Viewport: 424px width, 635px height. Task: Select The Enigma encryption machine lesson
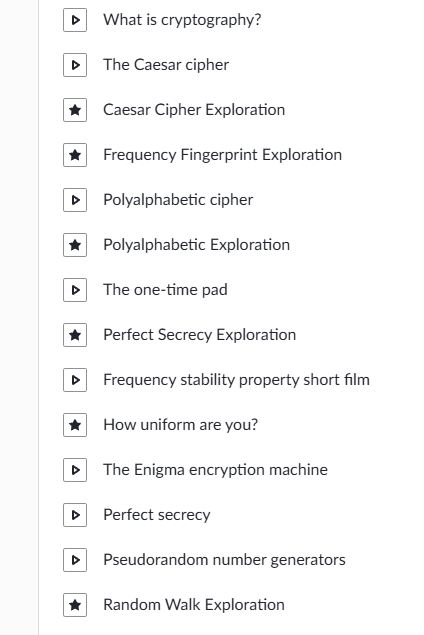(x=215, y=470)
